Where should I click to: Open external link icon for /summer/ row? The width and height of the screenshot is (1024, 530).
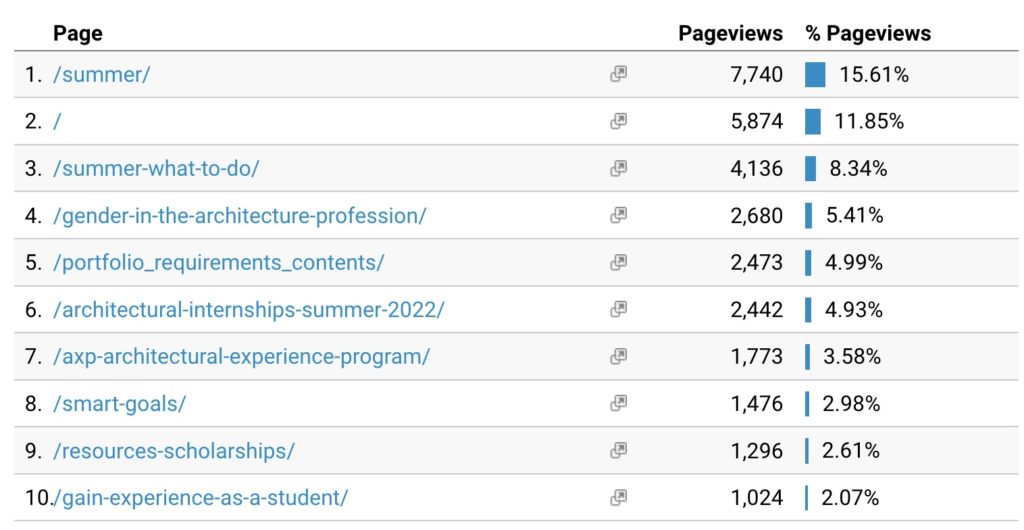pos(618,74)
